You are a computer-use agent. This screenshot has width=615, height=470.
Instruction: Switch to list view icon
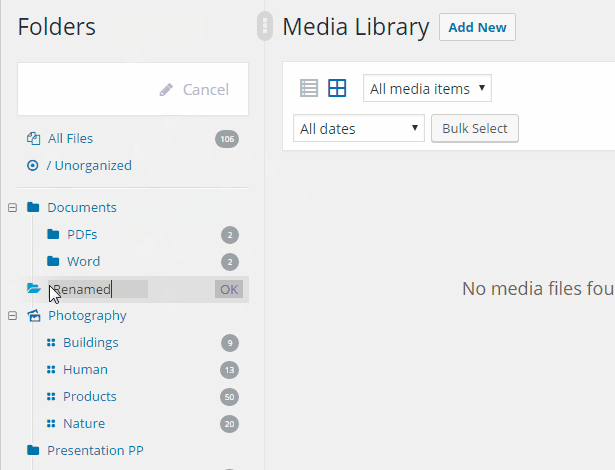pos(309,88)
